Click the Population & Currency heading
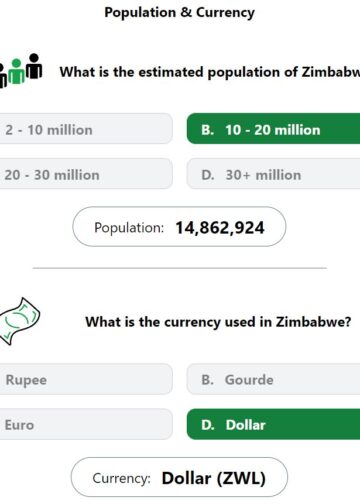360x504 pixels. (180, 13)
